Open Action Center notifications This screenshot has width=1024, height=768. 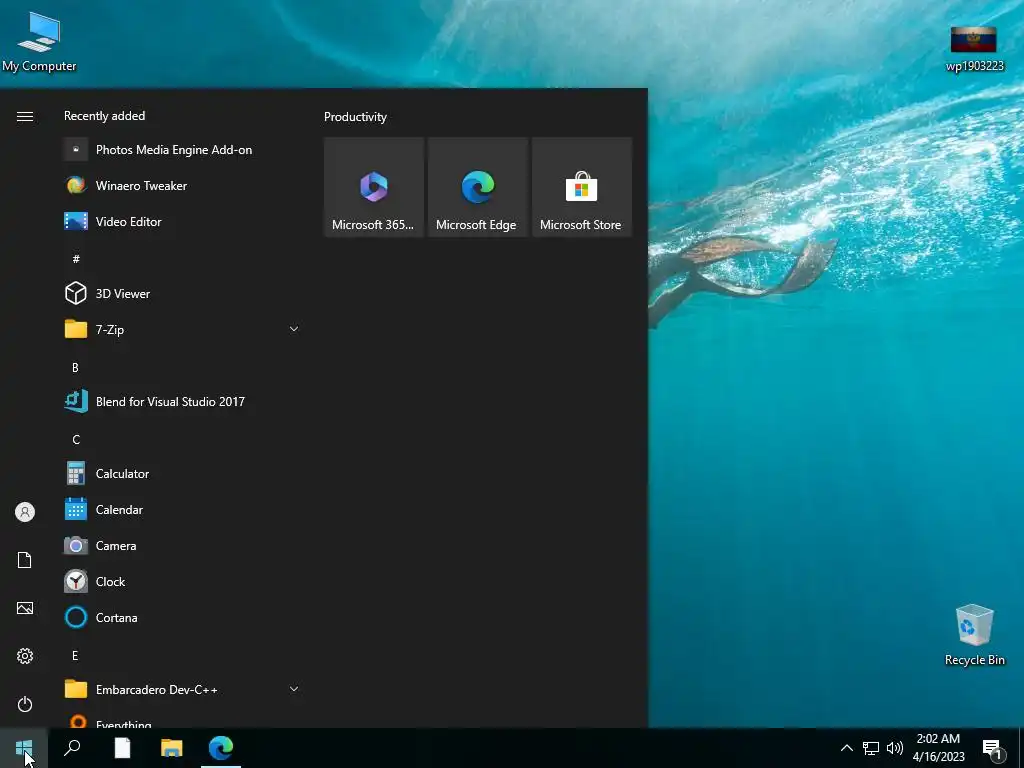coord(992,749)
